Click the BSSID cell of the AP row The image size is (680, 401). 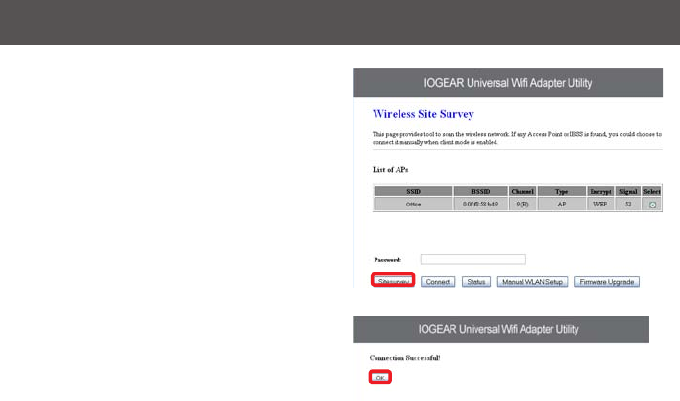(x=481, y=204)
